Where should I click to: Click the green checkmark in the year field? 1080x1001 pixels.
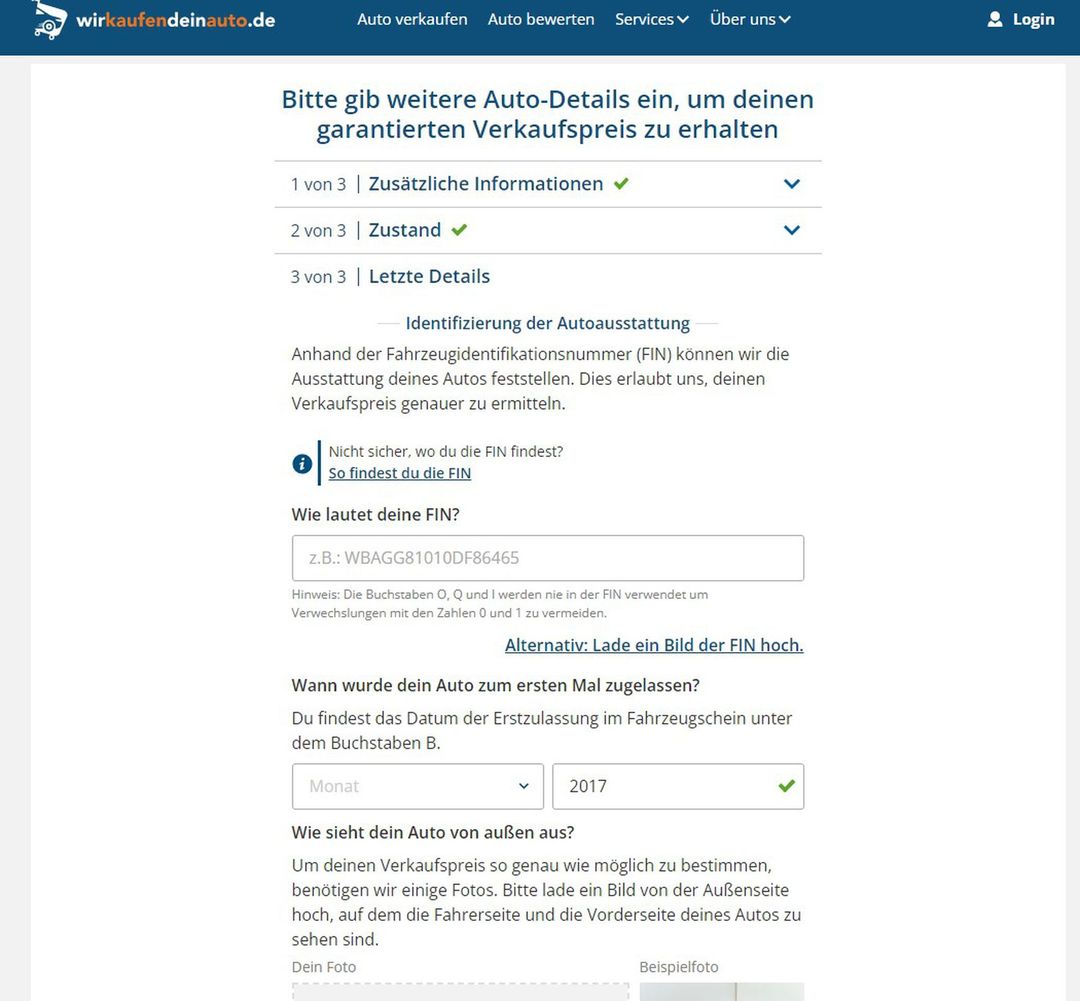point(787,786)
